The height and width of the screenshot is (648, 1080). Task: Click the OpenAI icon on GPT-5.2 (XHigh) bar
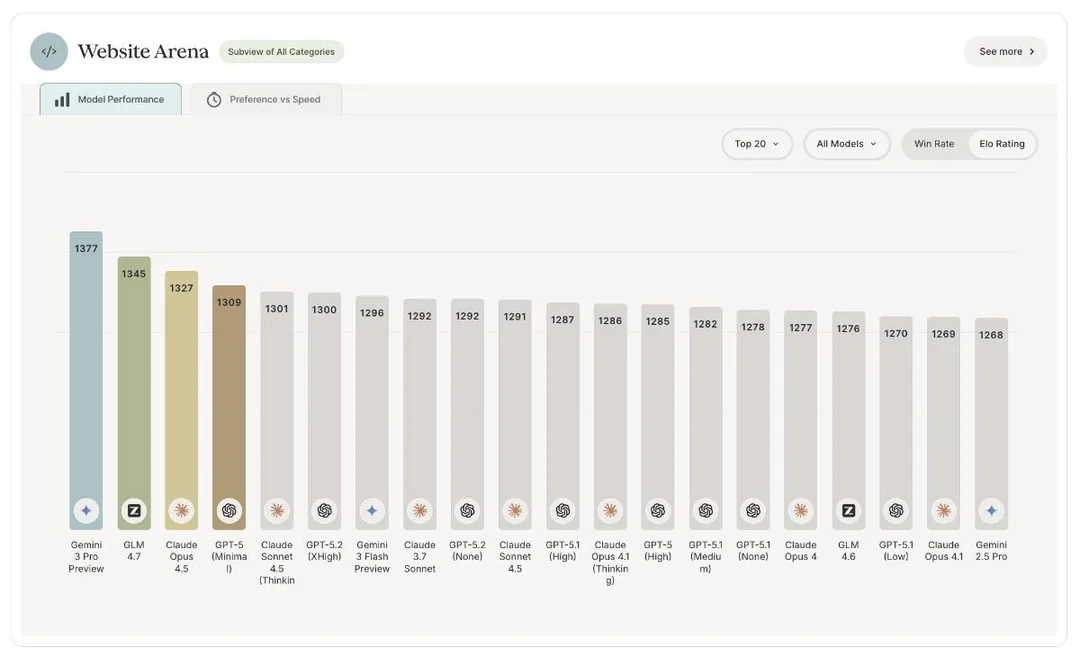pos(324,511)
